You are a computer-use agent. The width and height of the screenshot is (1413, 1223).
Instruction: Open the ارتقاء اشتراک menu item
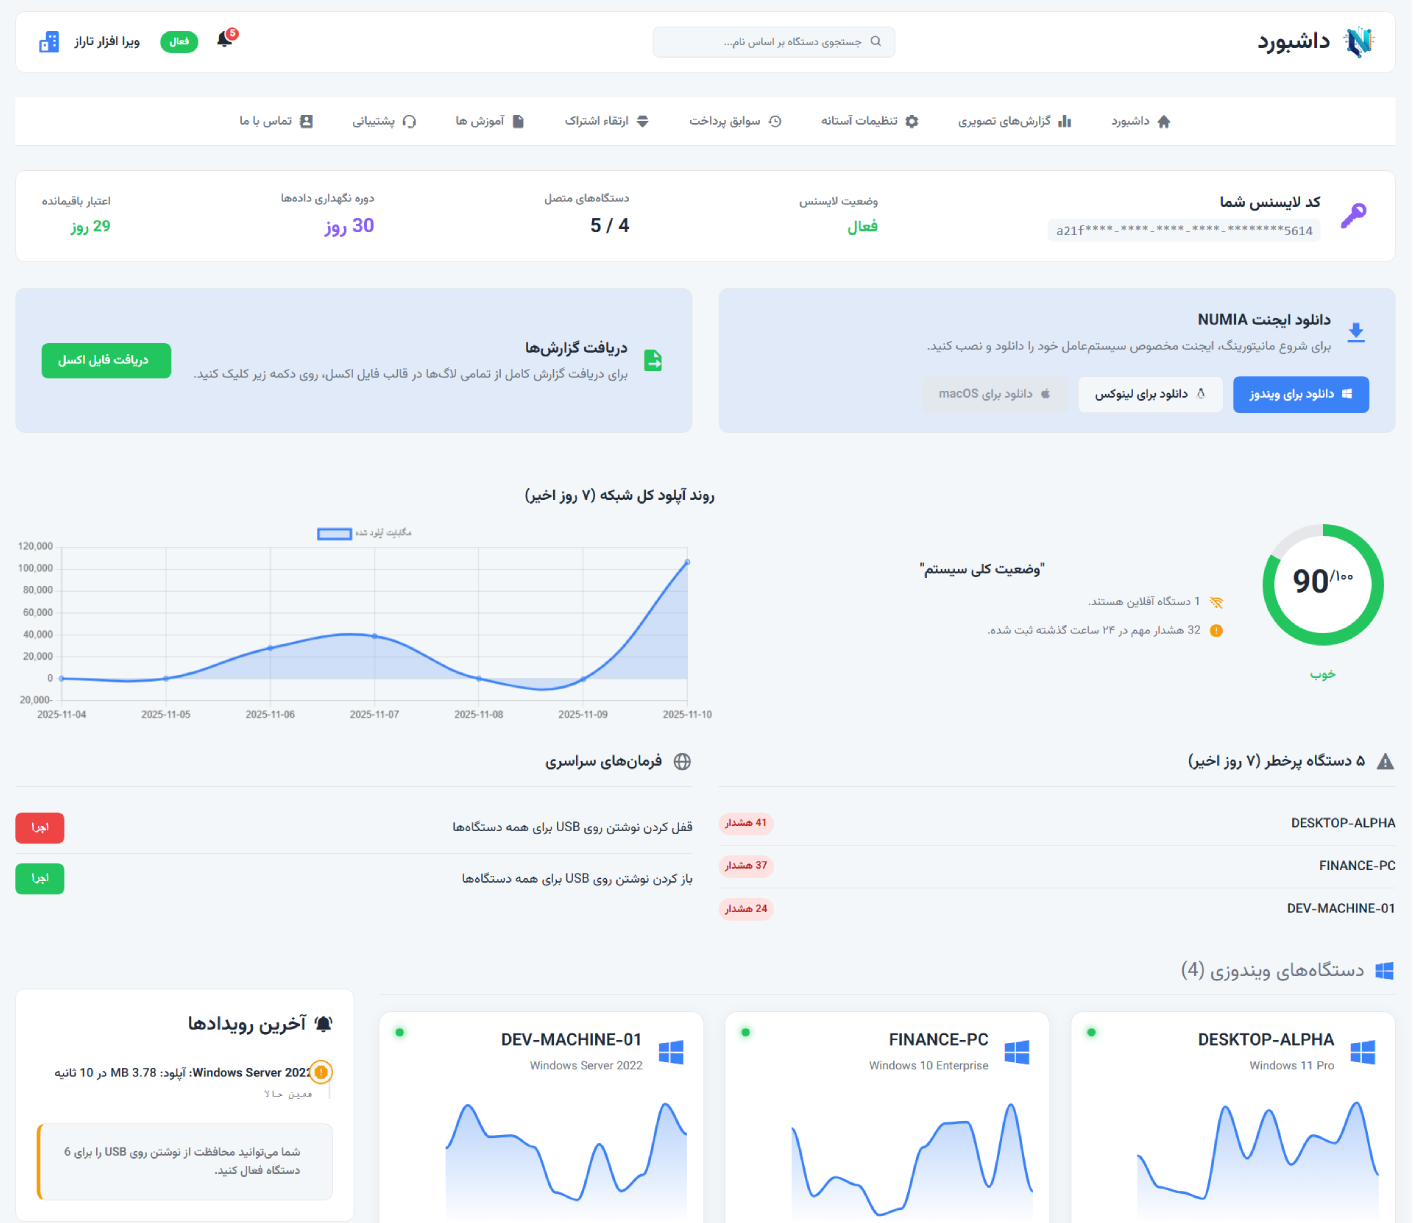click(x=606, y=121)
